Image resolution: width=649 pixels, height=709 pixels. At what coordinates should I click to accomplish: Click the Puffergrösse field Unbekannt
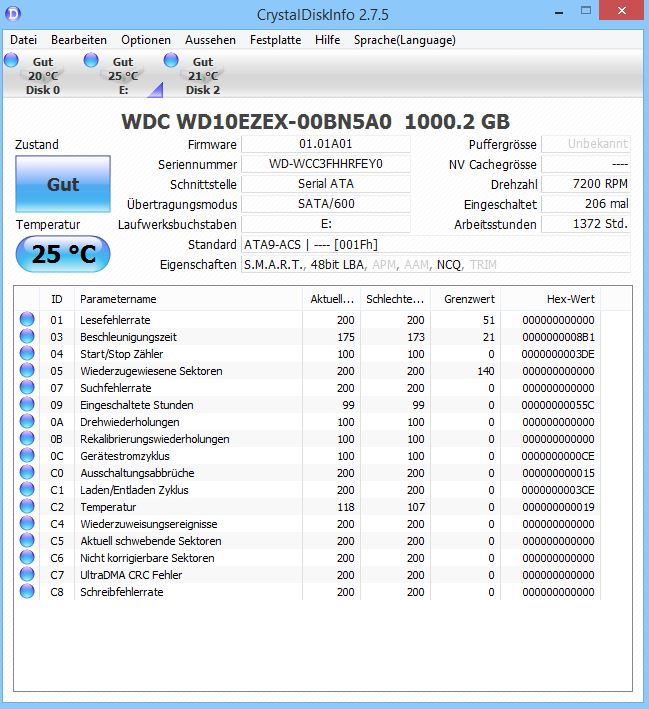(586, 144)
